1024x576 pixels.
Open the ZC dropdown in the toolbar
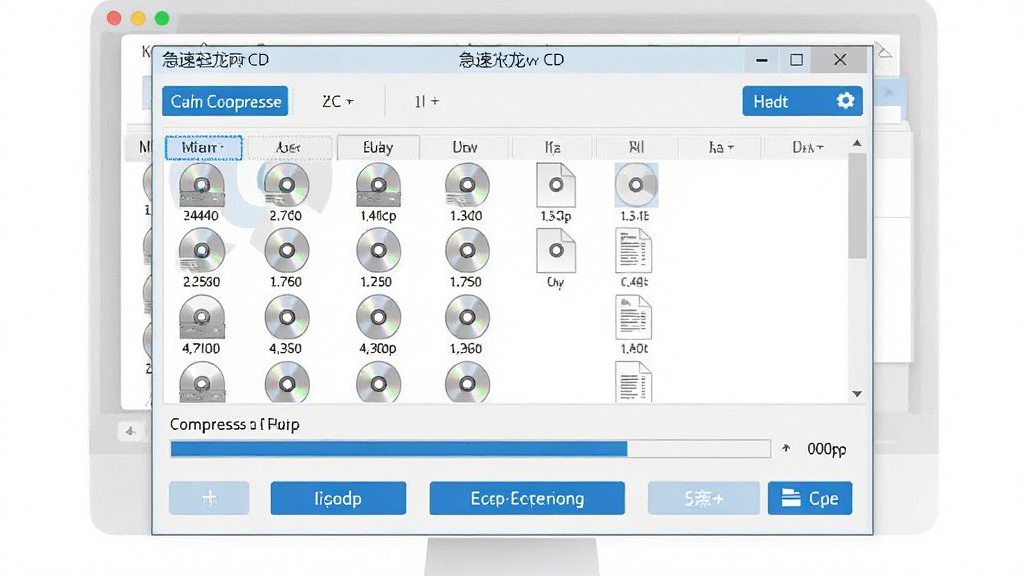coord(338,101)
